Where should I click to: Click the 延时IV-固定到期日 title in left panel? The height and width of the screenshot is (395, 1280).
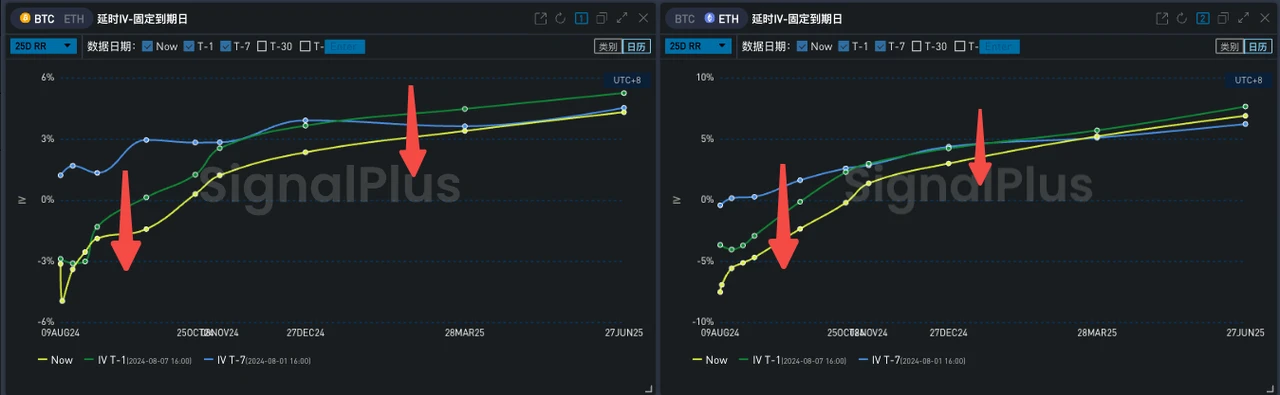pos(143,18)
